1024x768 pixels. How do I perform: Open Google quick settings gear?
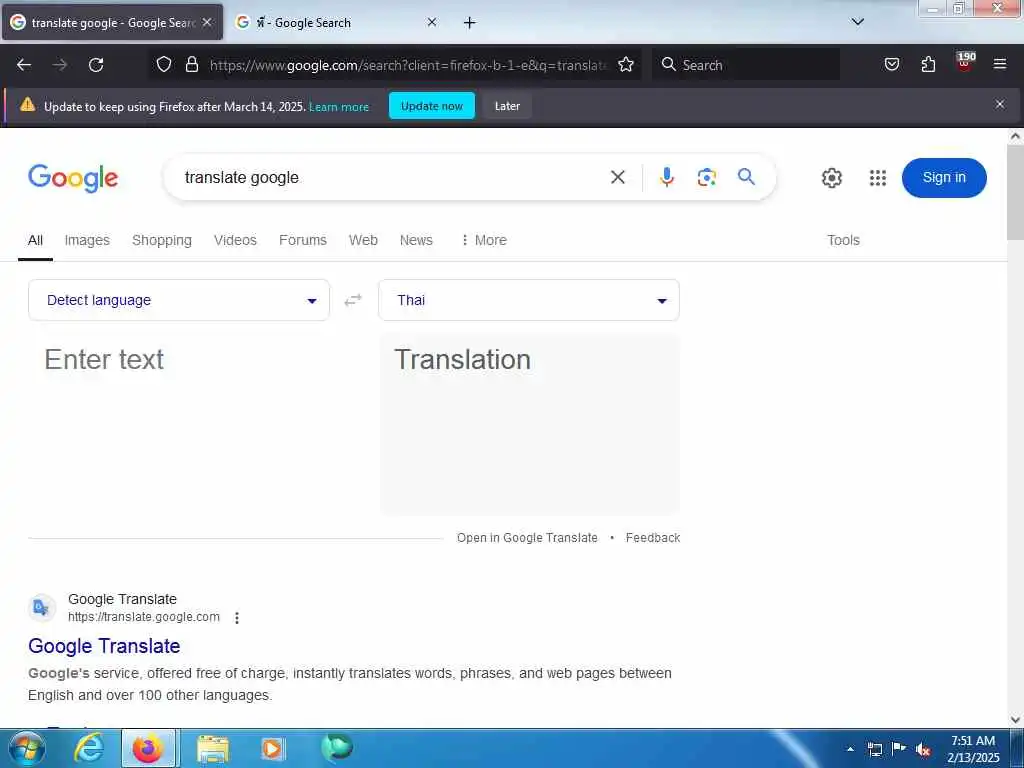[831, 178]
